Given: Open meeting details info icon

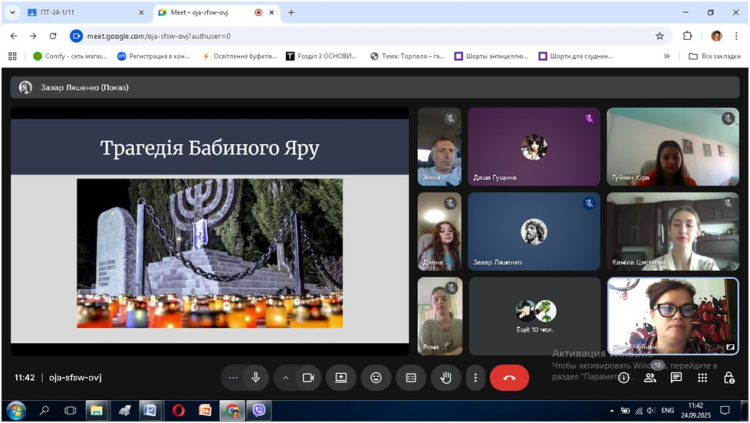Looking at the screenshot, I should (624, 378).
